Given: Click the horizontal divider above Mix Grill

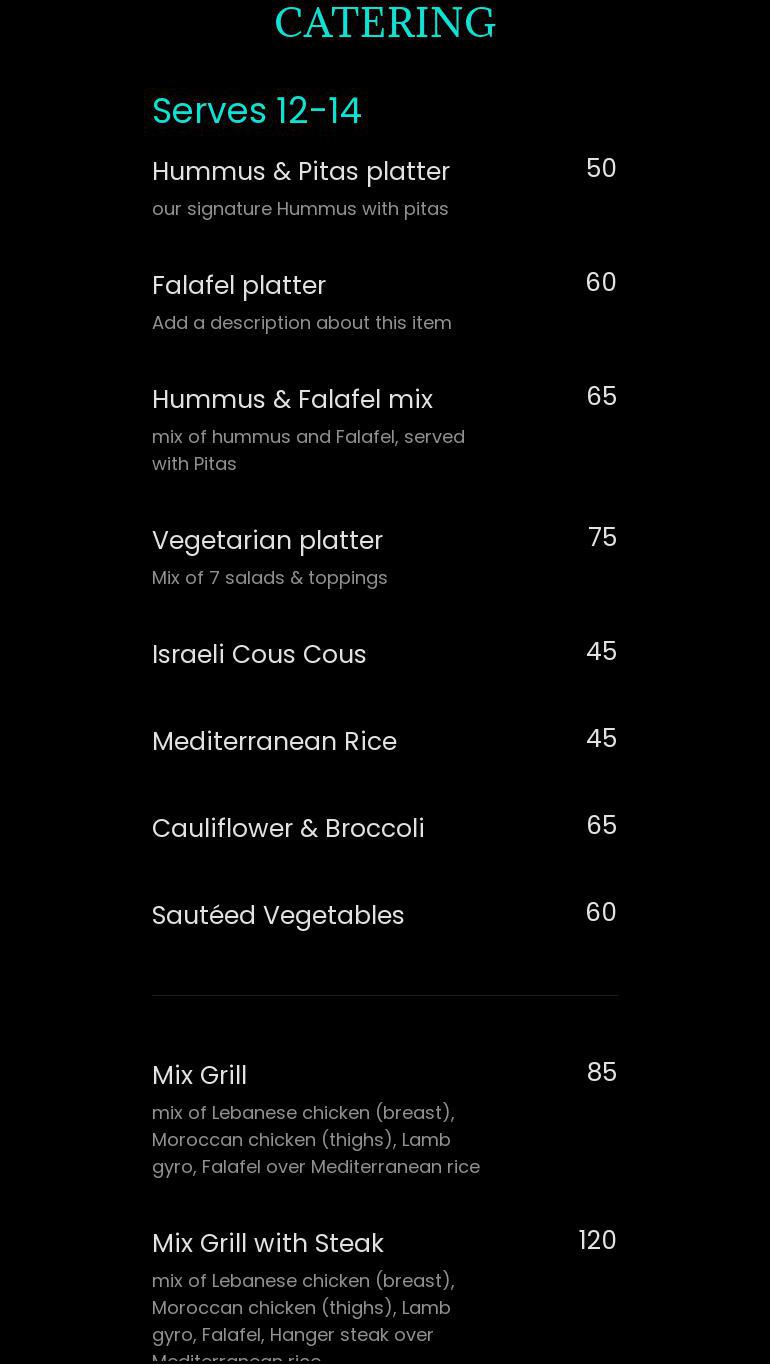Looking at the screenshot, I should (x=385, y=995).
